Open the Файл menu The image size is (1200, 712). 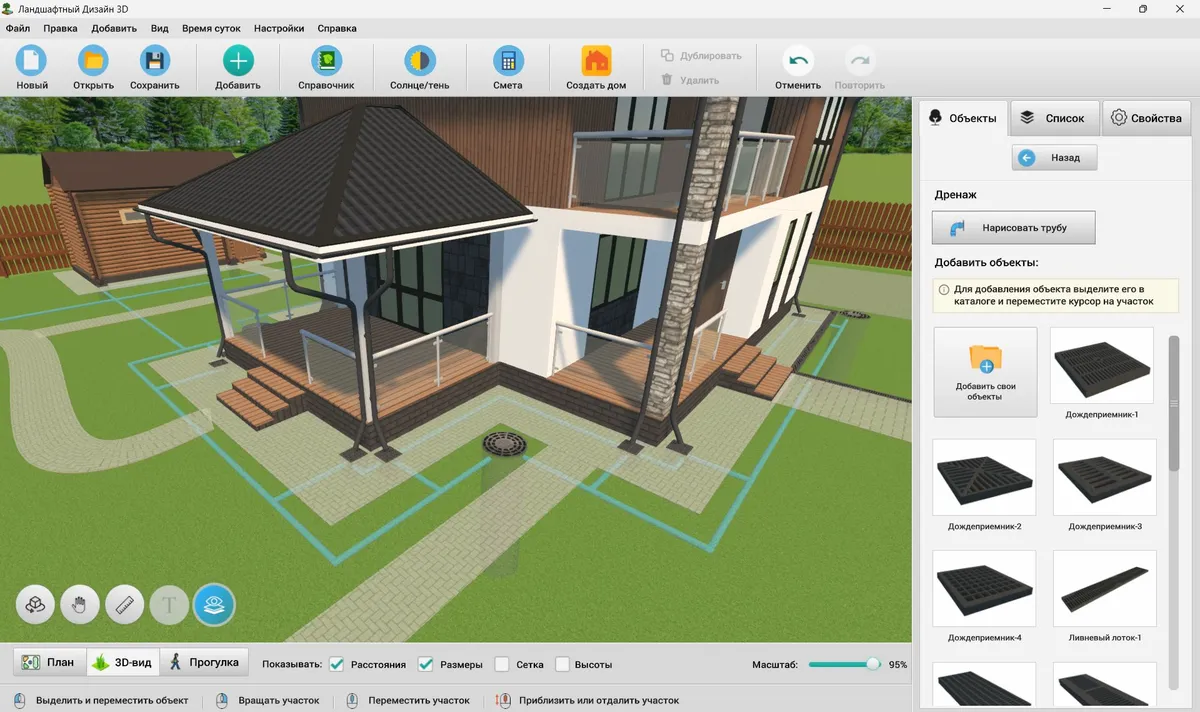(18, 29)
